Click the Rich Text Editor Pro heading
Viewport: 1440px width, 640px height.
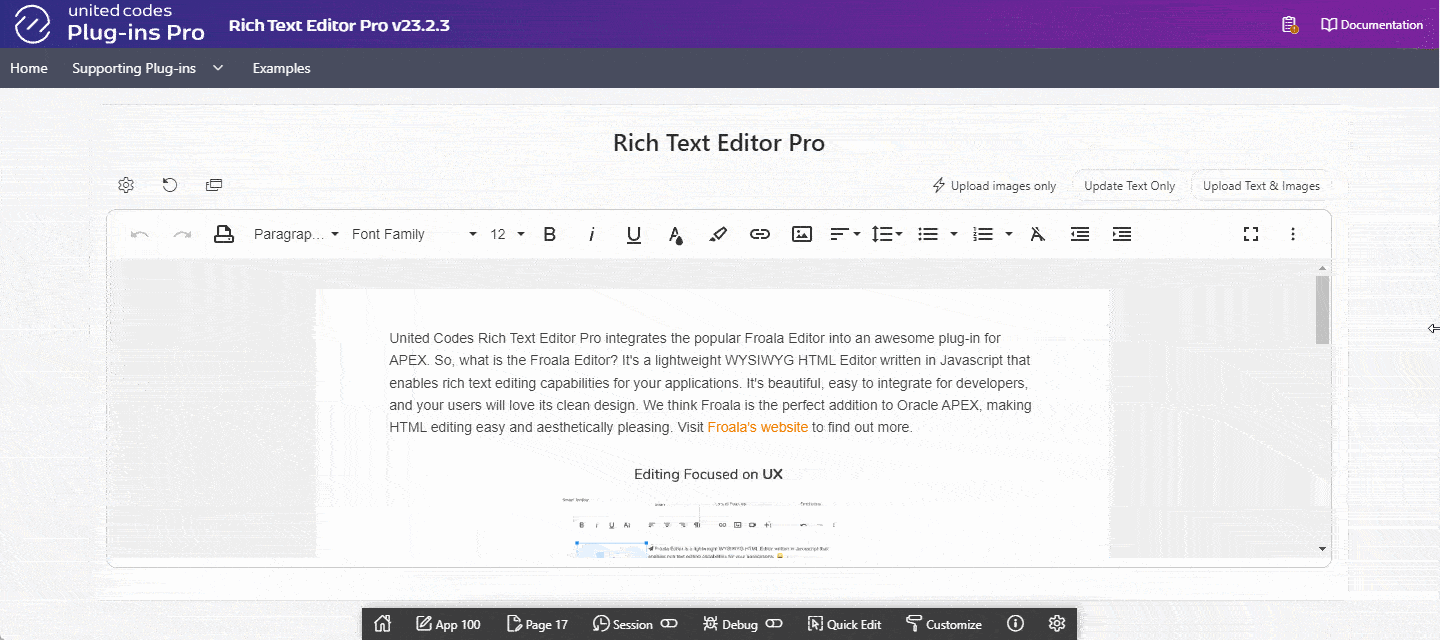(x=719, y=143)
